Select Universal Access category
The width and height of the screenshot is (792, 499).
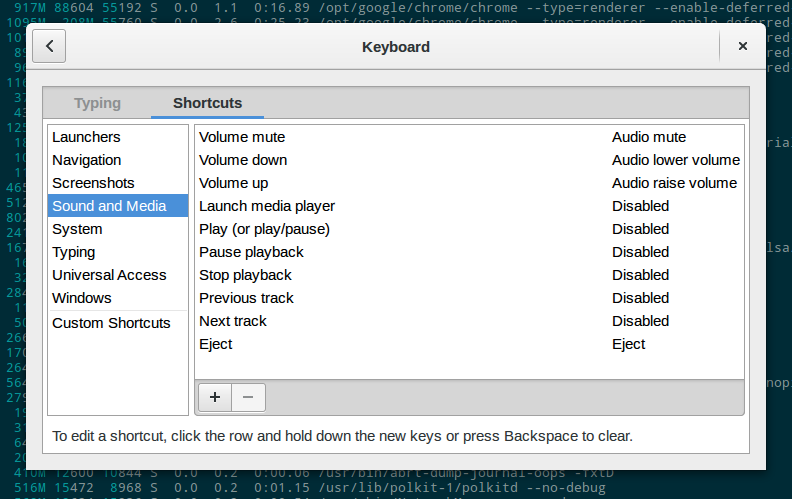point(109,275)
